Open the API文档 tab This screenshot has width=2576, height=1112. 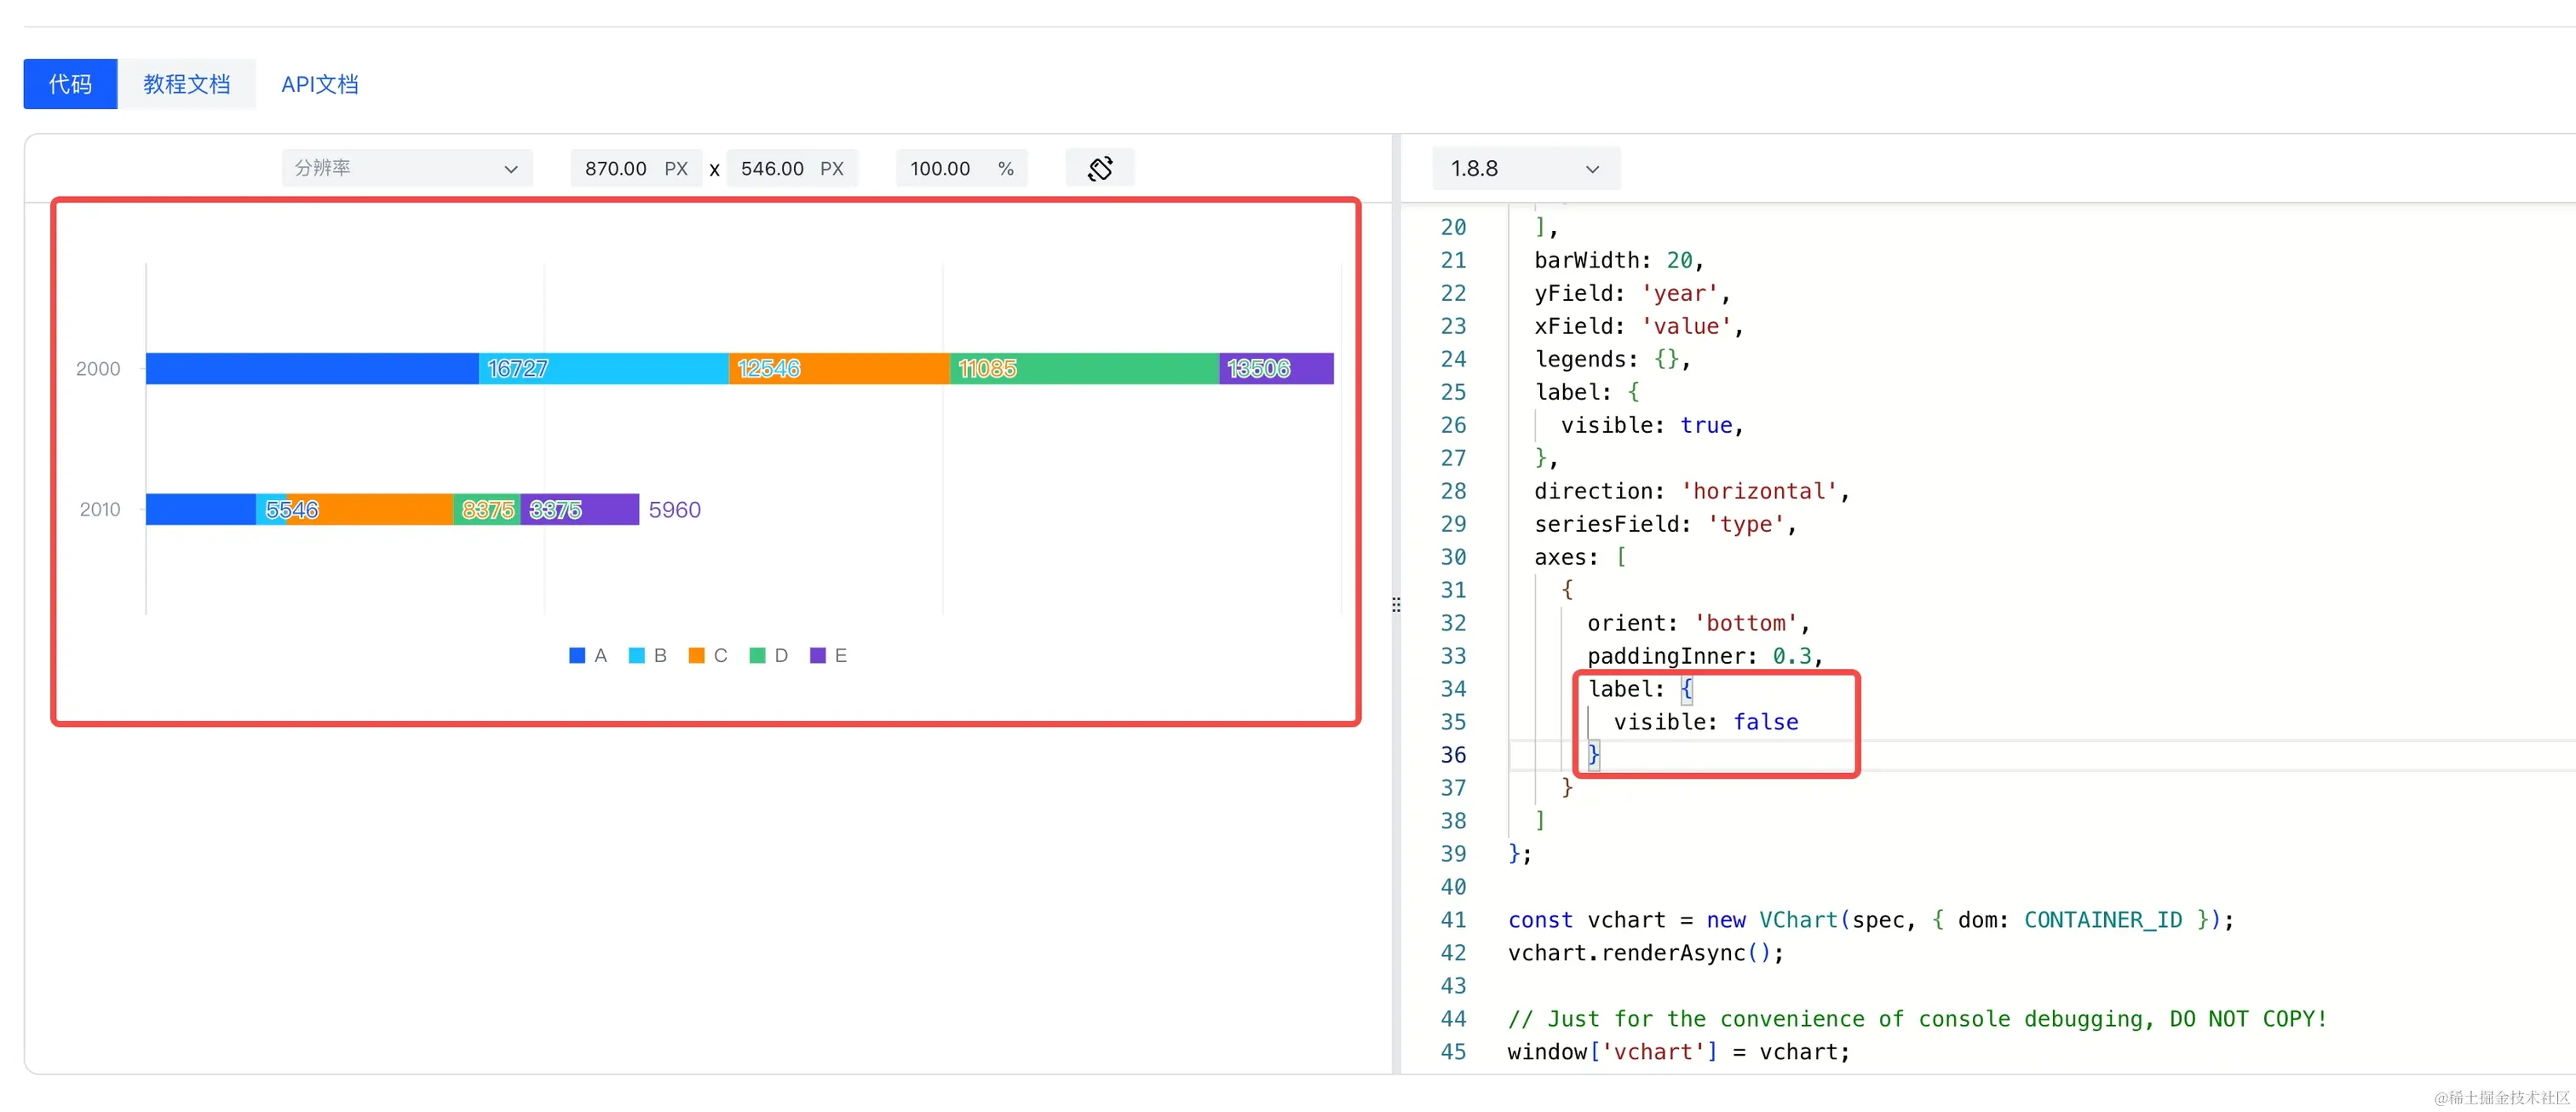319,84
